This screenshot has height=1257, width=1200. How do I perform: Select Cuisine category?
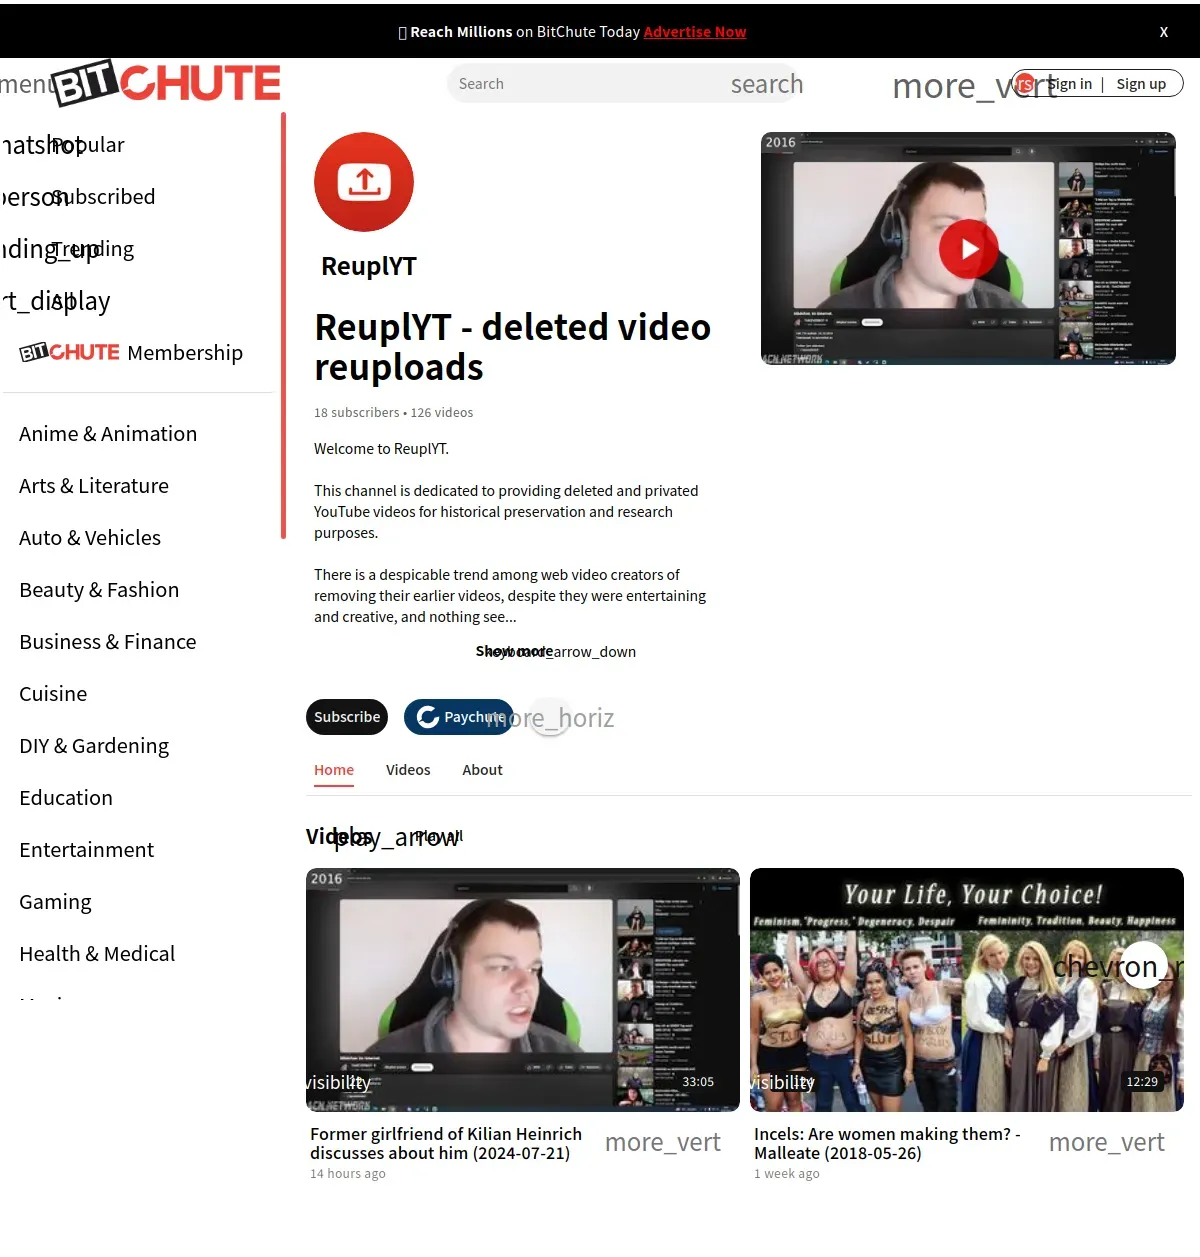coord(53,694)
